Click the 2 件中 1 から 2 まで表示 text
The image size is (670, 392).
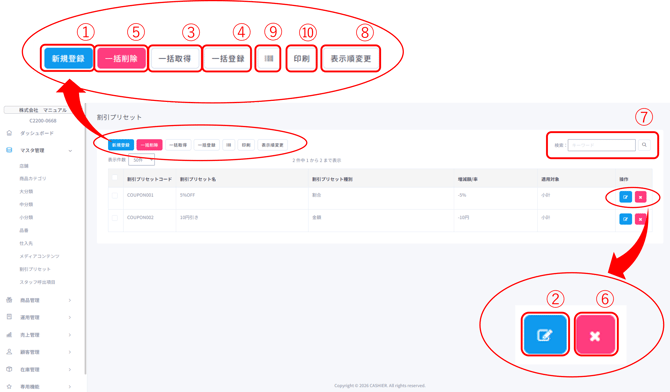tap(317, 160)
